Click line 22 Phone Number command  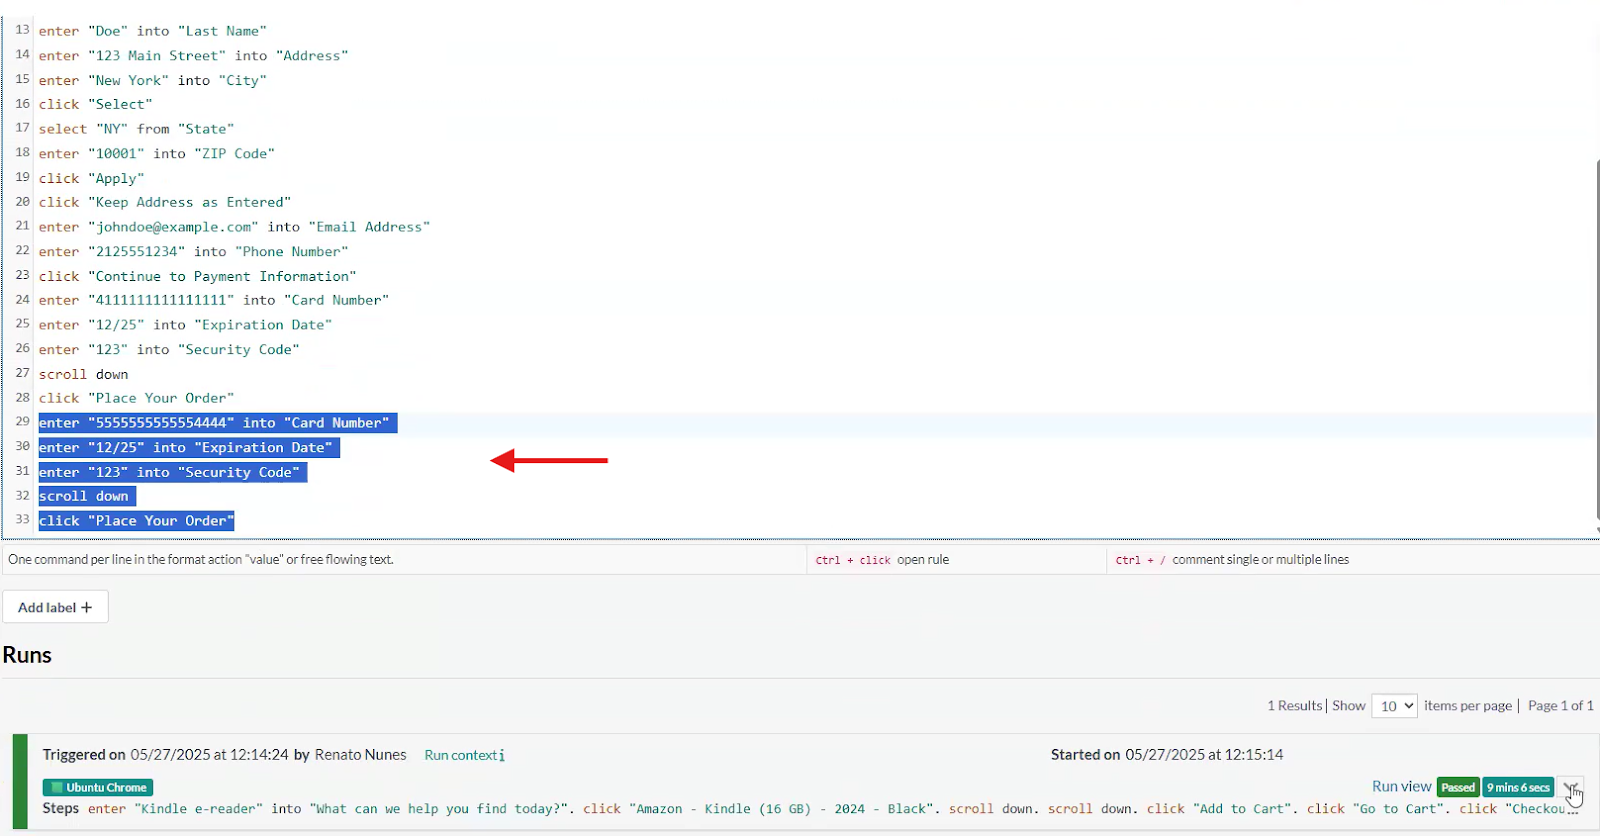click(x=193, y=251)
